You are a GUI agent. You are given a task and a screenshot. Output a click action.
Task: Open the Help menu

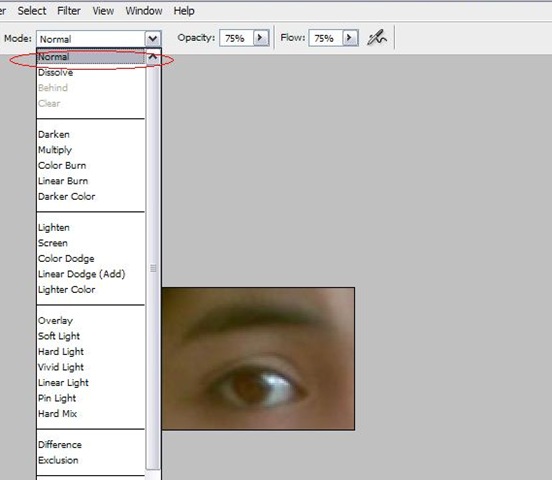click(x=184, y=11)
